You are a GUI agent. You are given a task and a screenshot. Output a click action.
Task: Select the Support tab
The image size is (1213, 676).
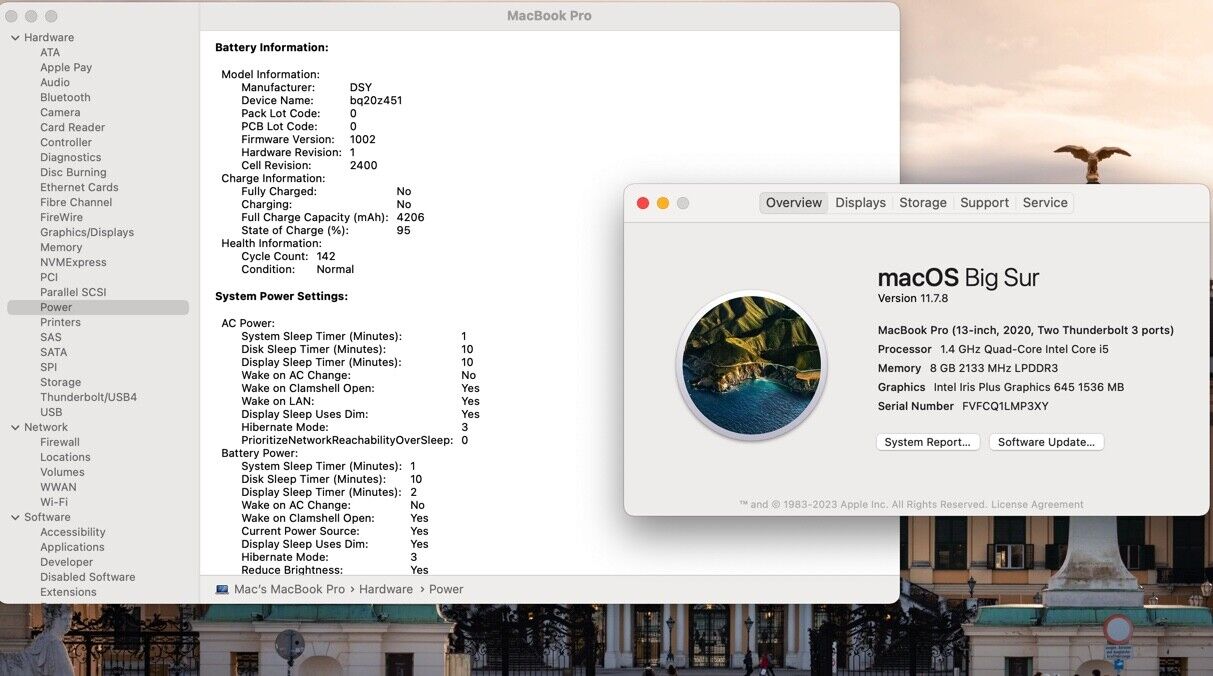[x=984, y=203]
